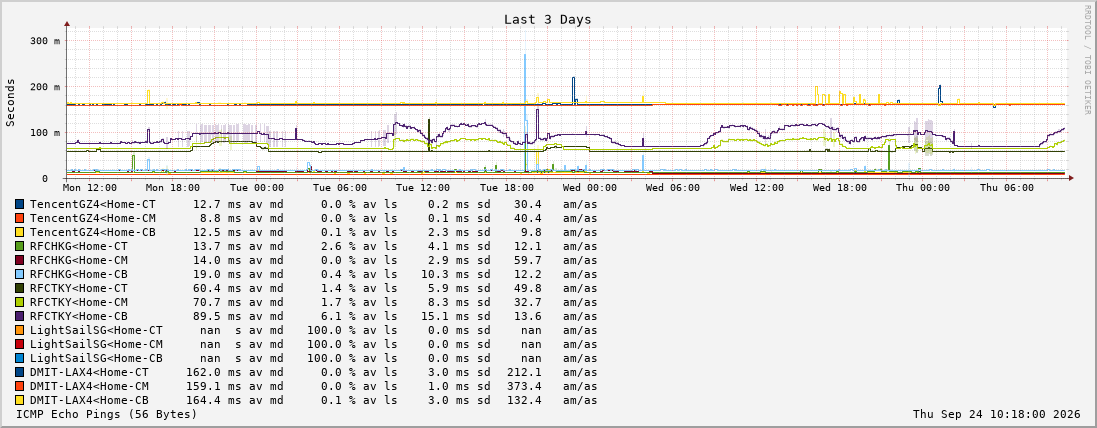
Task: Click the ICMP Echo Pings footer text
Action: [106, 414]
